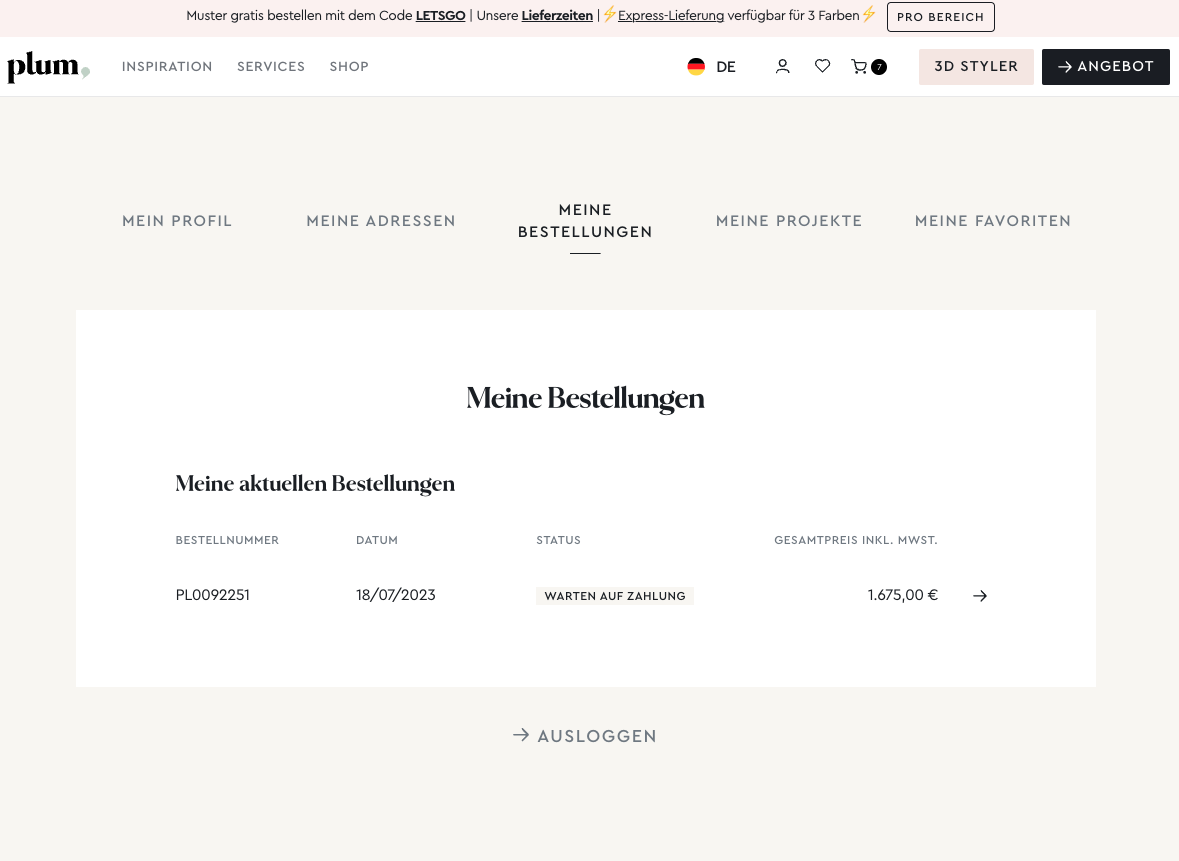Switch to Meine Adressen tab

click(381, 221)
